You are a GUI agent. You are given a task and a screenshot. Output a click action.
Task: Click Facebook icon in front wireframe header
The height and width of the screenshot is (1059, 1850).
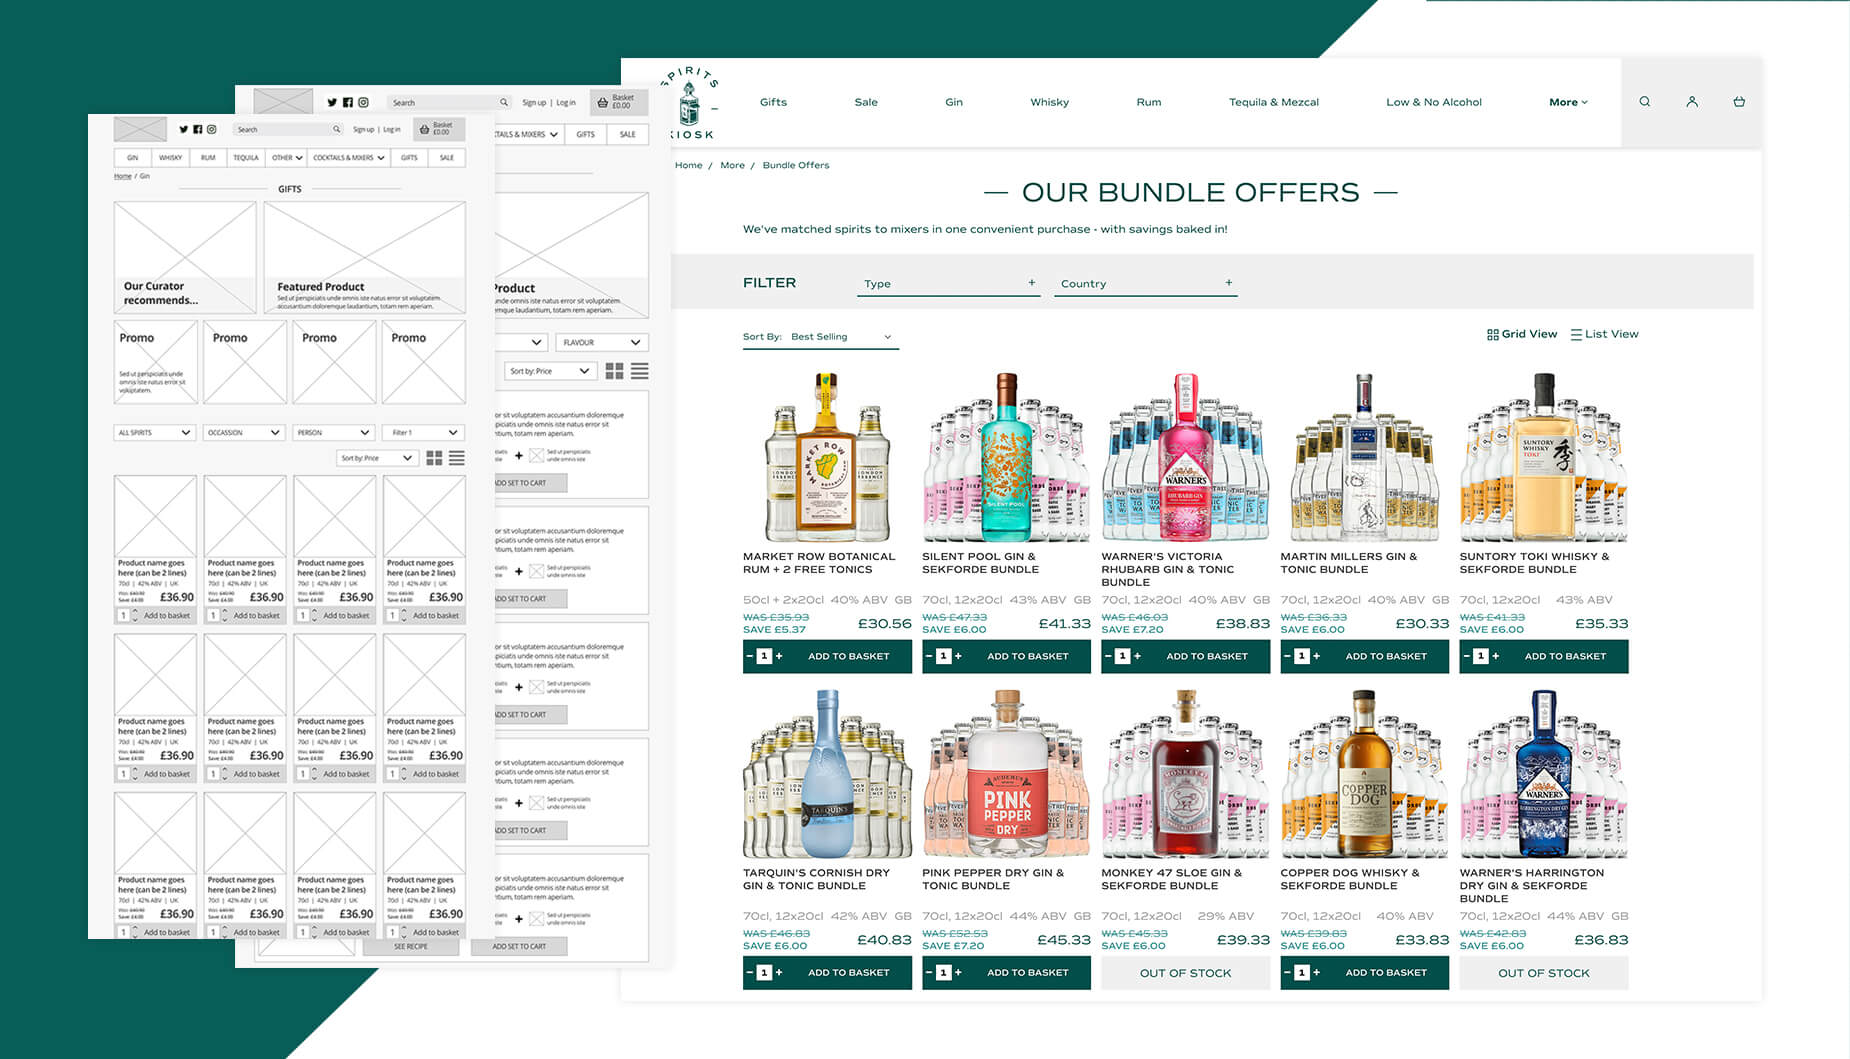[198, 129]
